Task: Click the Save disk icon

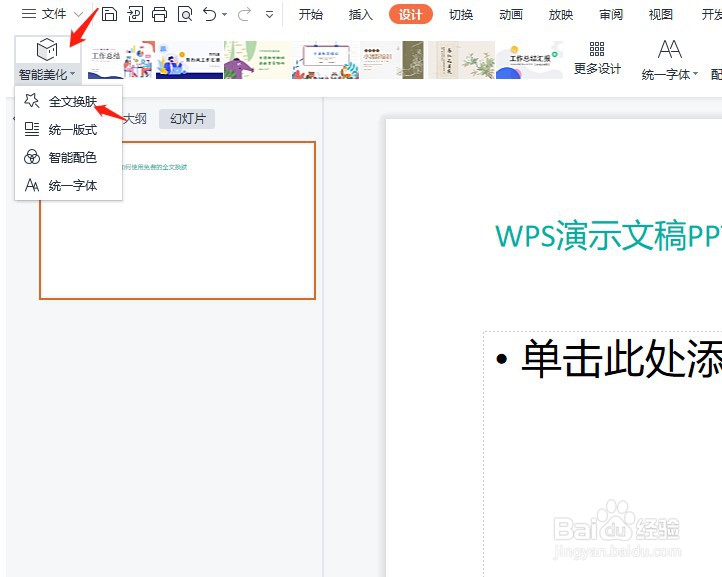Action: click(x=109, y=14)
